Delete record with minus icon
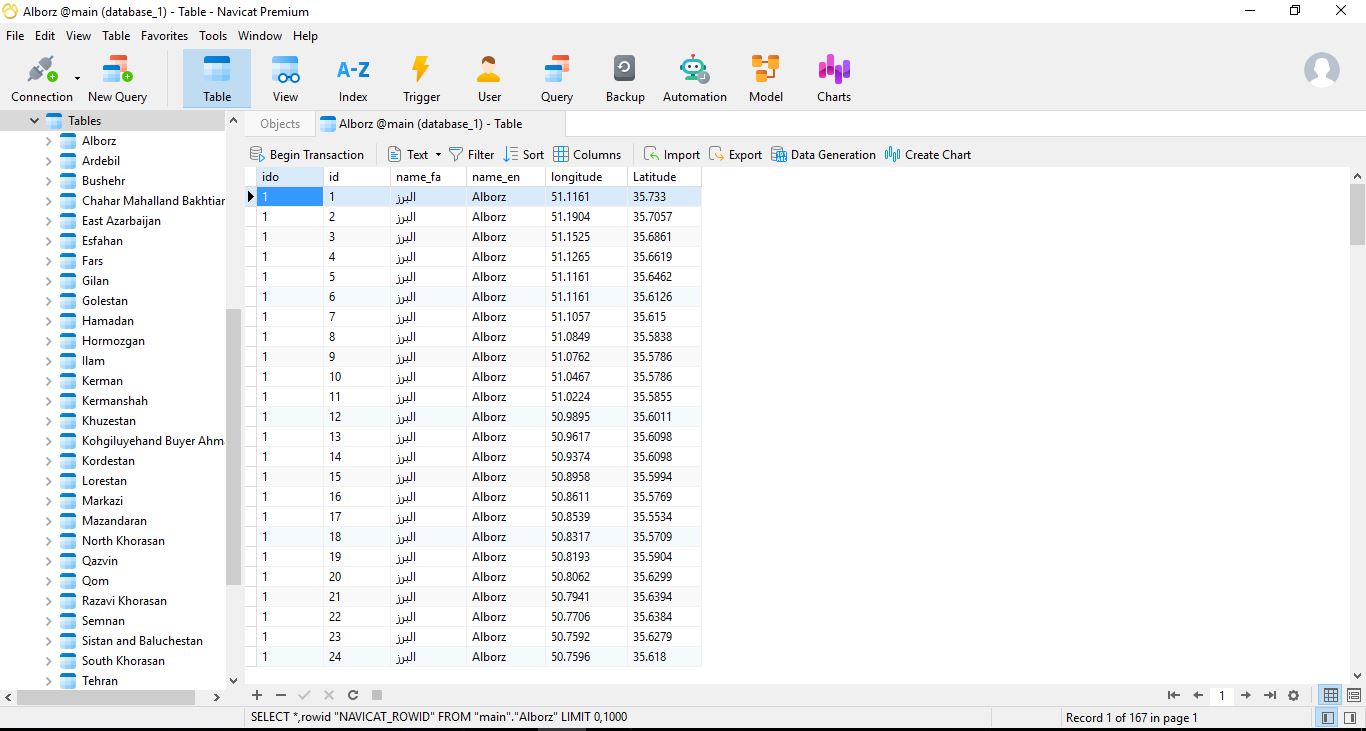The width and height of the screenshot is (1366, 731). [281, 695]
